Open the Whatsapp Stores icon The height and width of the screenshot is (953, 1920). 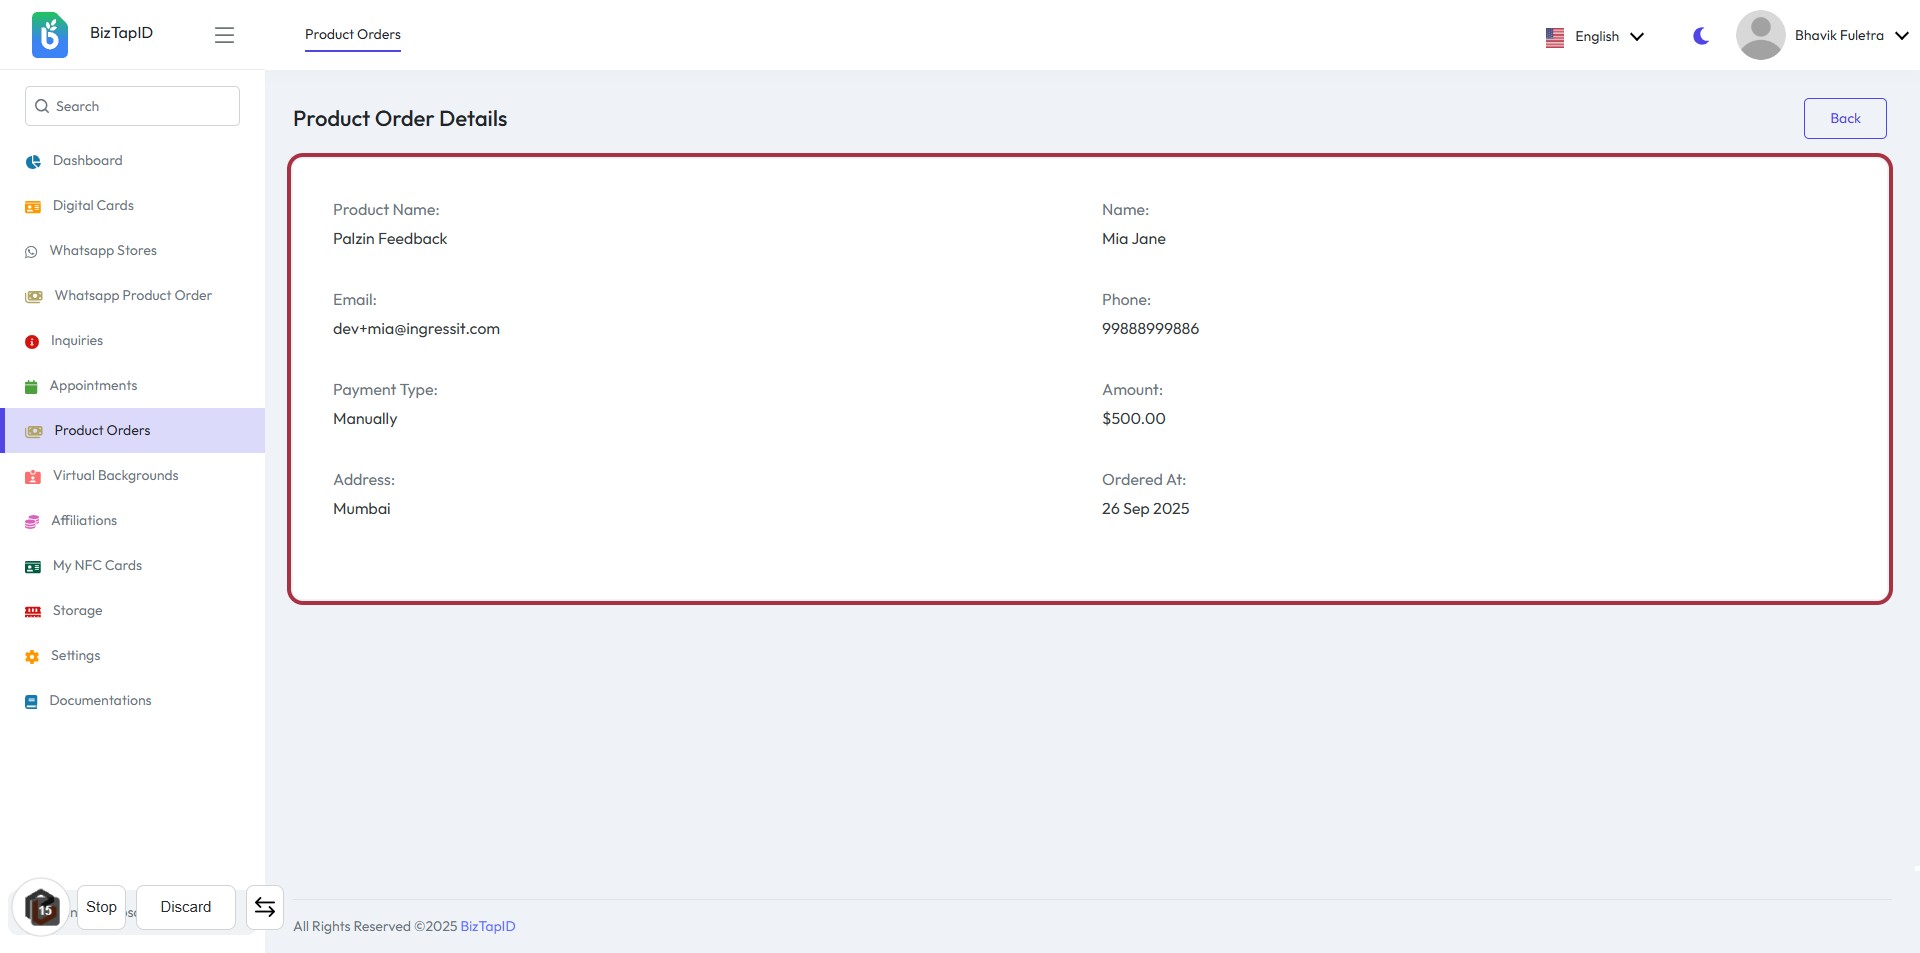pyautogui.click(x=31, y=252)
